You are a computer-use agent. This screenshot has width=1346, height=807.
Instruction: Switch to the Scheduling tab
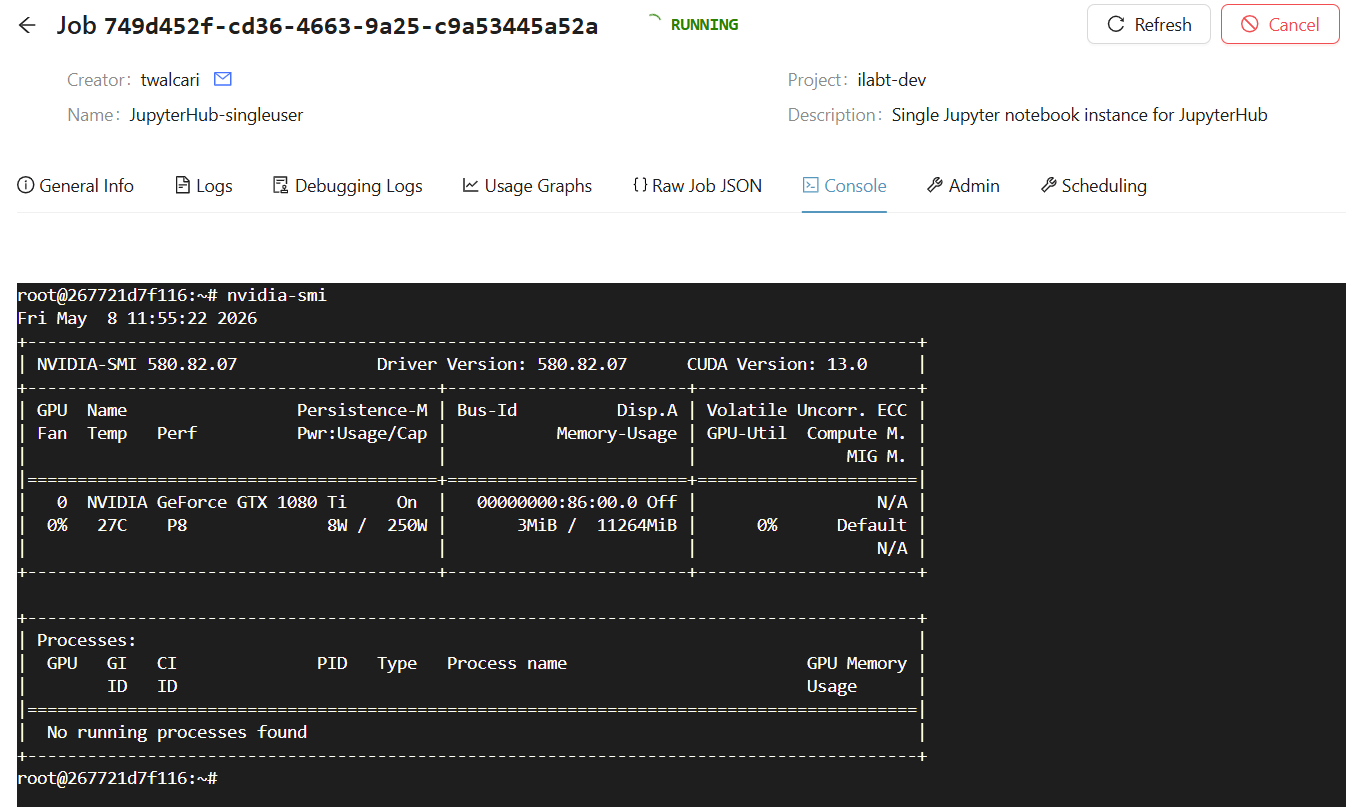[1093, 185]
